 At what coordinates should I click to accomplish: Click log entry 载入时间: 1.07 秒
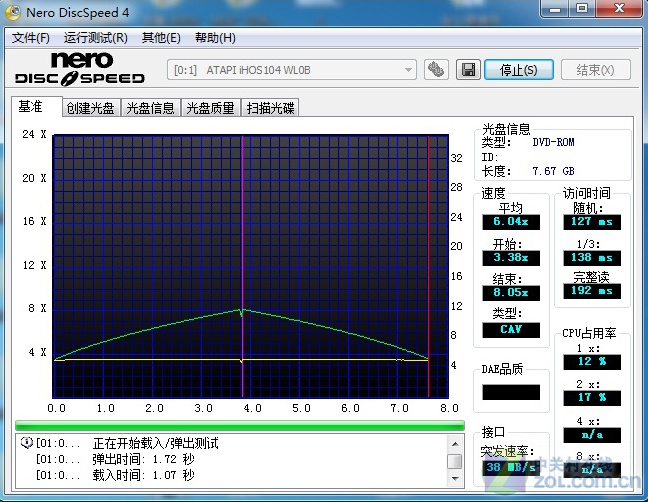(143, 475)
